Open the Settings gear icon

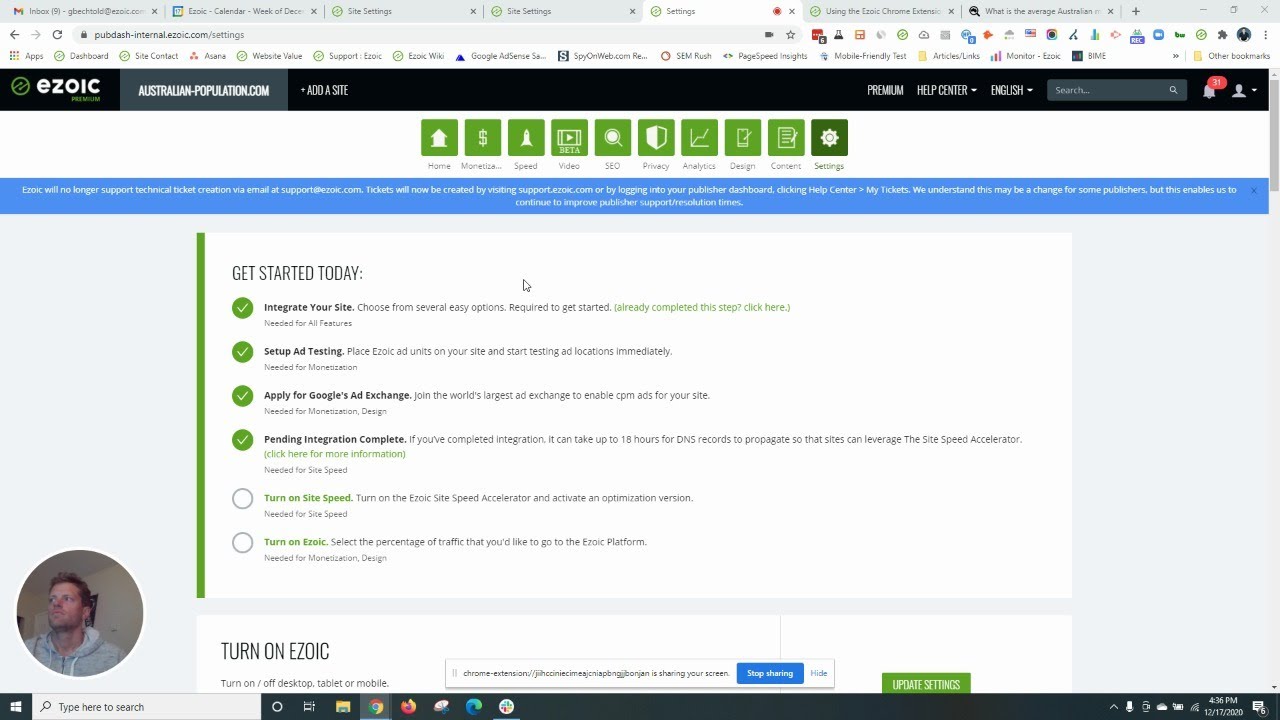(x=829, y=138)
